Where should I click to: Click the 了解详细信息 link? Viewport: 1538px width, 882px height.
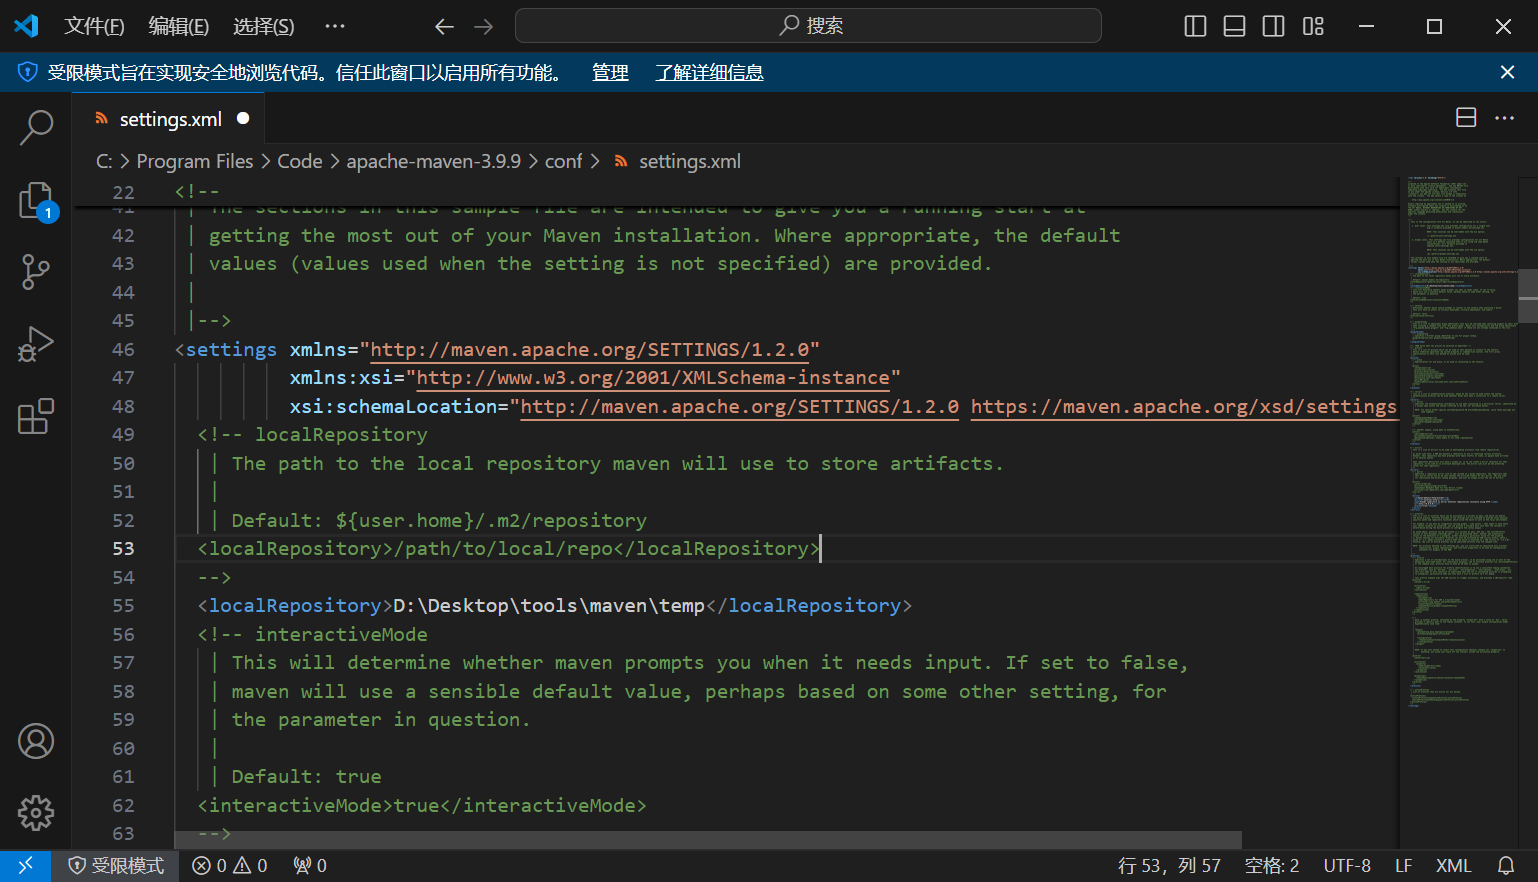click(x=709, y=72)
